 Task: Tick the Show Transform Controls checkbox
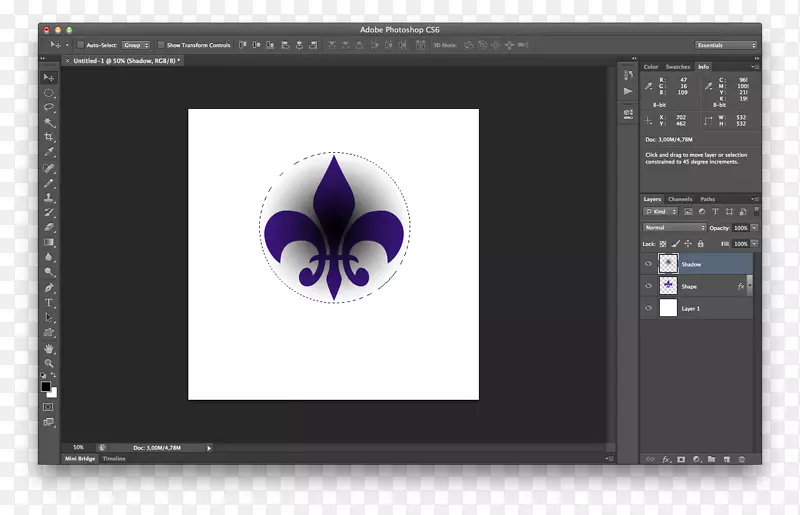tap(162, 45)
